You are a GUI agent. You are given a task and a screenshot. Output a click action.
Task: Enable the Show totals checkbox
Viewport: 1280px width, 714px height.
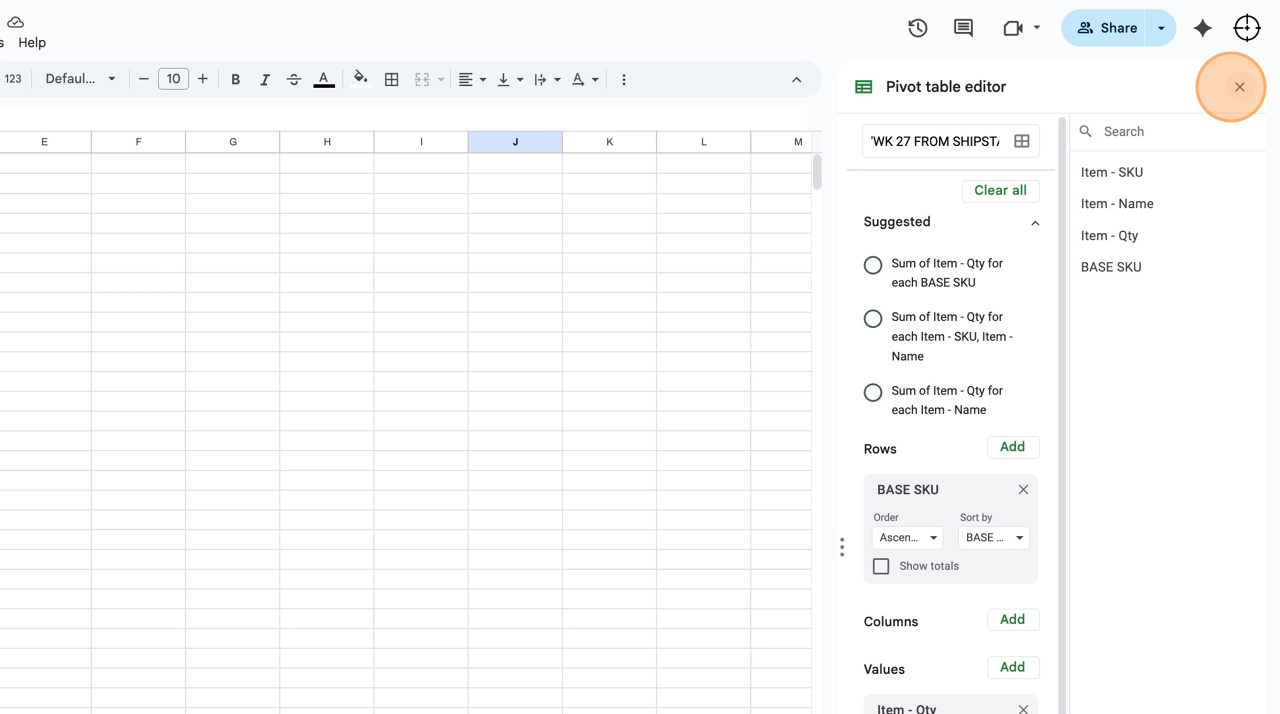point(881,566)
